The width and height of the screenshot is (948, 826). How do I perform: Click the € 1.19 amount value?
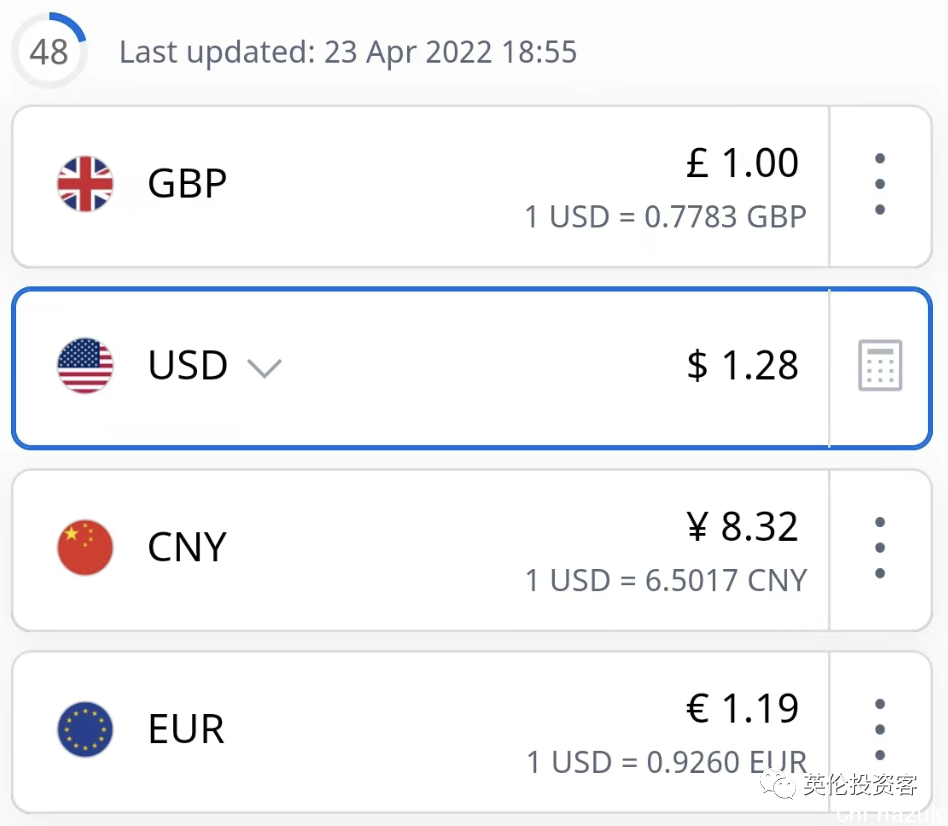pyautogui.click(x=742, y=708)
